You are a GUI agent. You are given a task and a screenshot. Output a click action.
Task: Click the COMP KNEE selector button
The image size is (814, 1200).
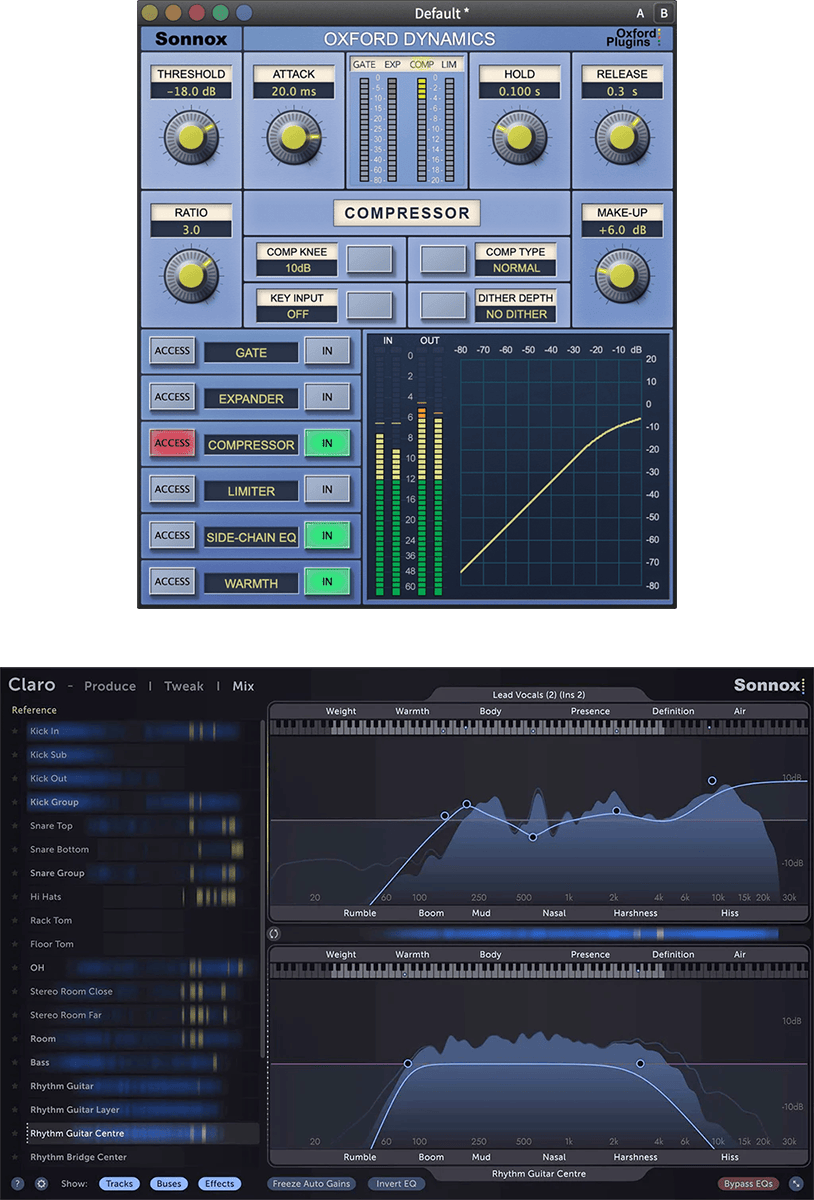click(369, 260)
